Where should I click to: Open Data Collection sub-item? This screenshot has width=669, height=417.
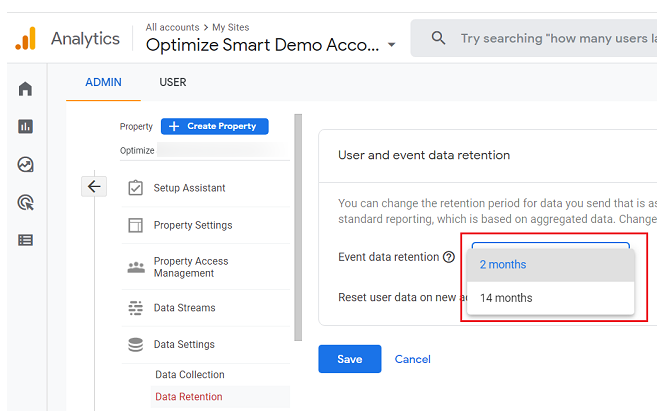click(x=190, y=375)
